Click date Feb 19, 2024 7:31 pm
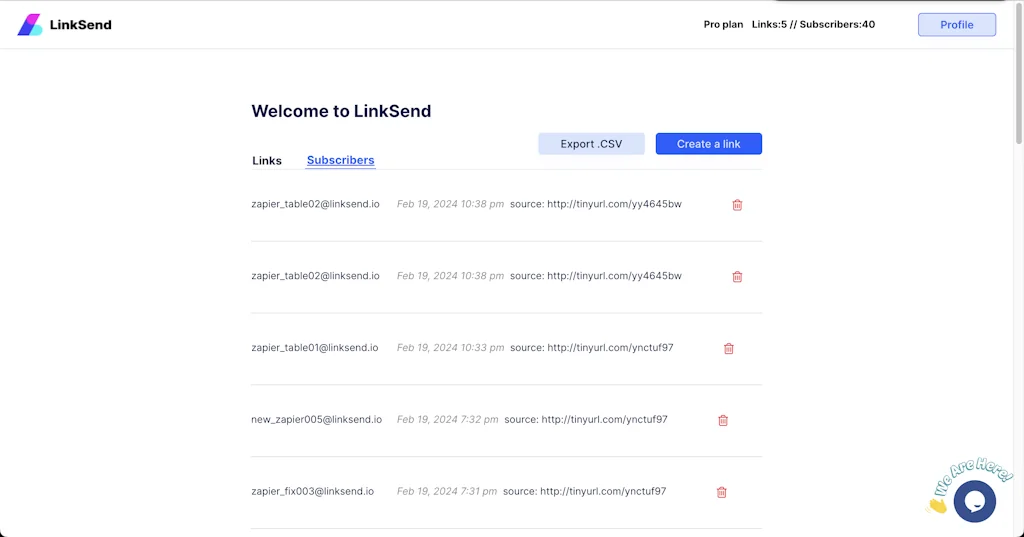The image size is (1024, 537). tap(447, 491)
